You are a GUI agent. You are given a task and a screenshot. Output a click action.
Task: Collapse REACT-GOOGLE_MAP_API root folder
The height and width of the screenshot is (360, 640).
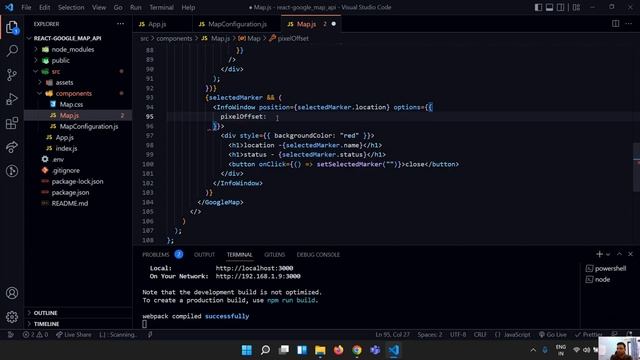[x=29, y=38]
